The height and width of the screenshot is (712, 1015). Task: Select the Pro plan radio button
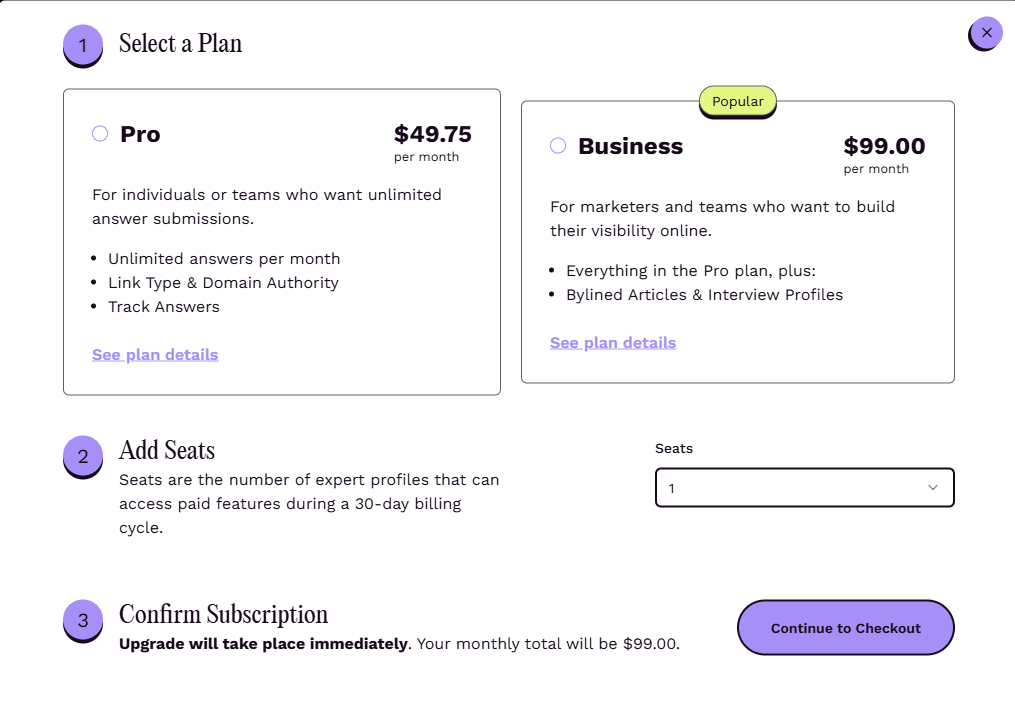(x=99, y=133)
